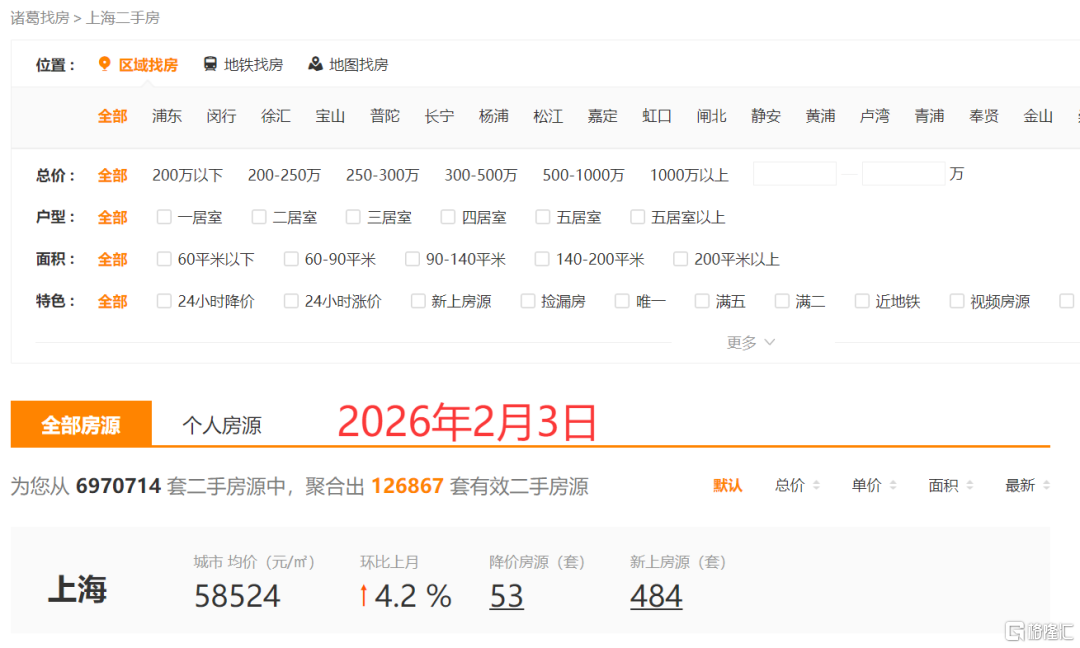Sort listings by 最新

[x=1027, y=485]
